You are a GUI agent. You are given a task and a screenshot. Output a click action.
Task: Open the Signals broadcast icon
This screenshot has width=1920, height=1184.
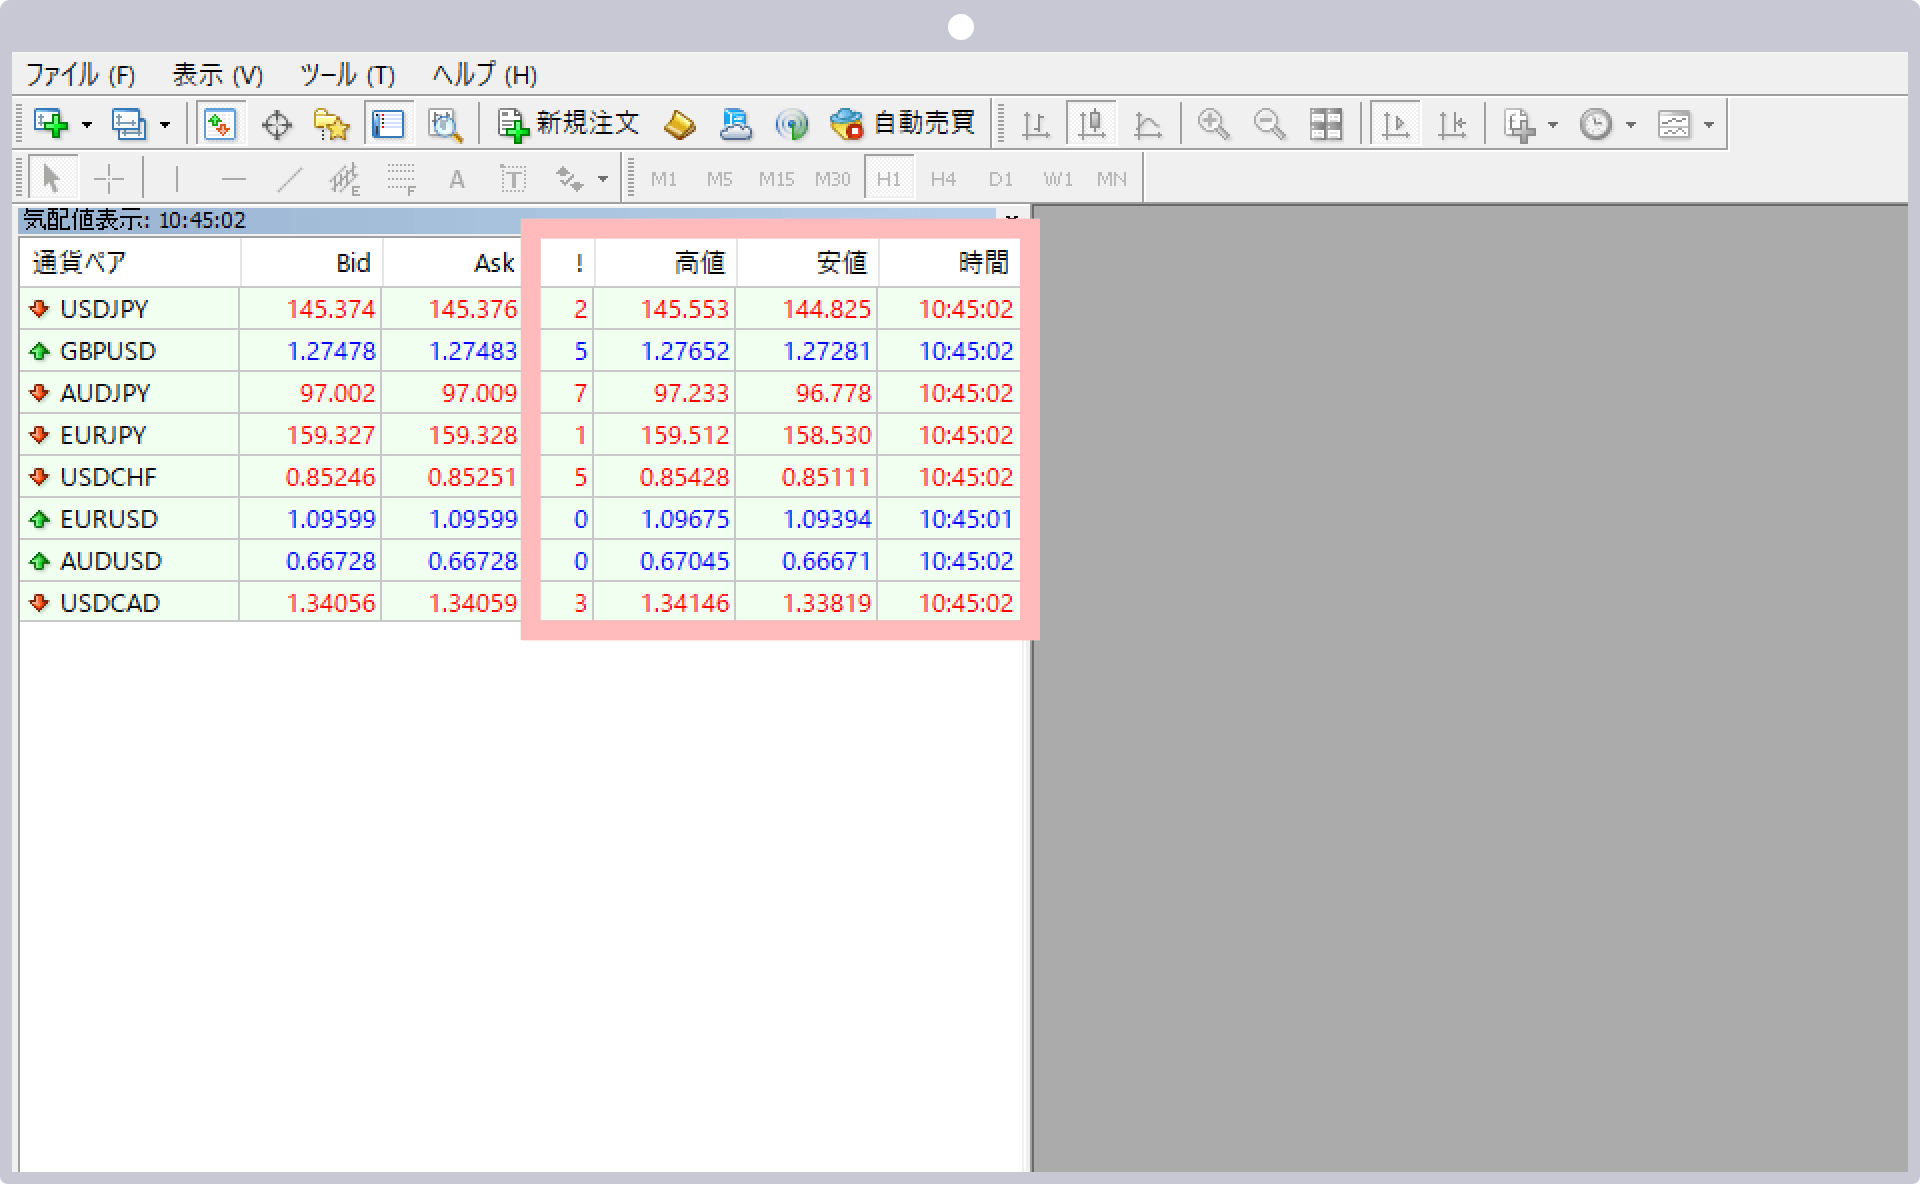click(792, 124)
